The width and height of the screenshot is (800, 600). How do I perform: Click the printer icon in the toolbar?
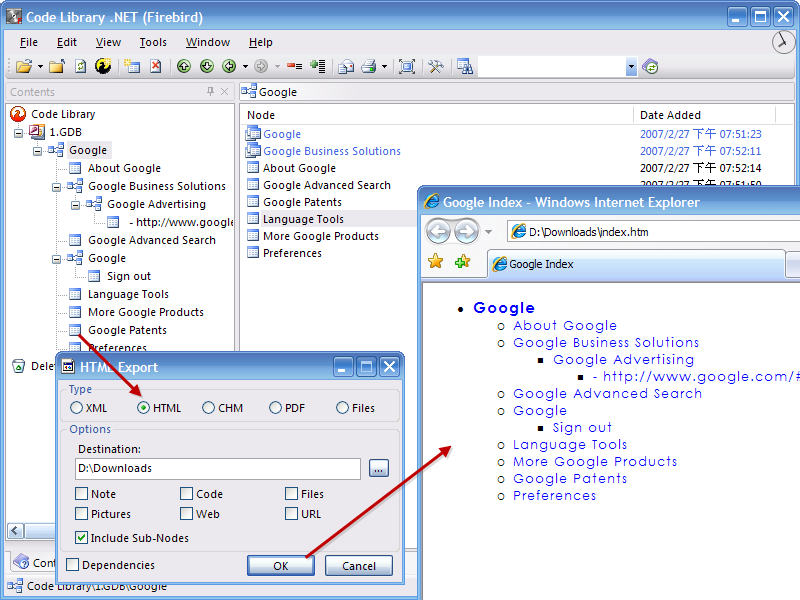(369, 66)
